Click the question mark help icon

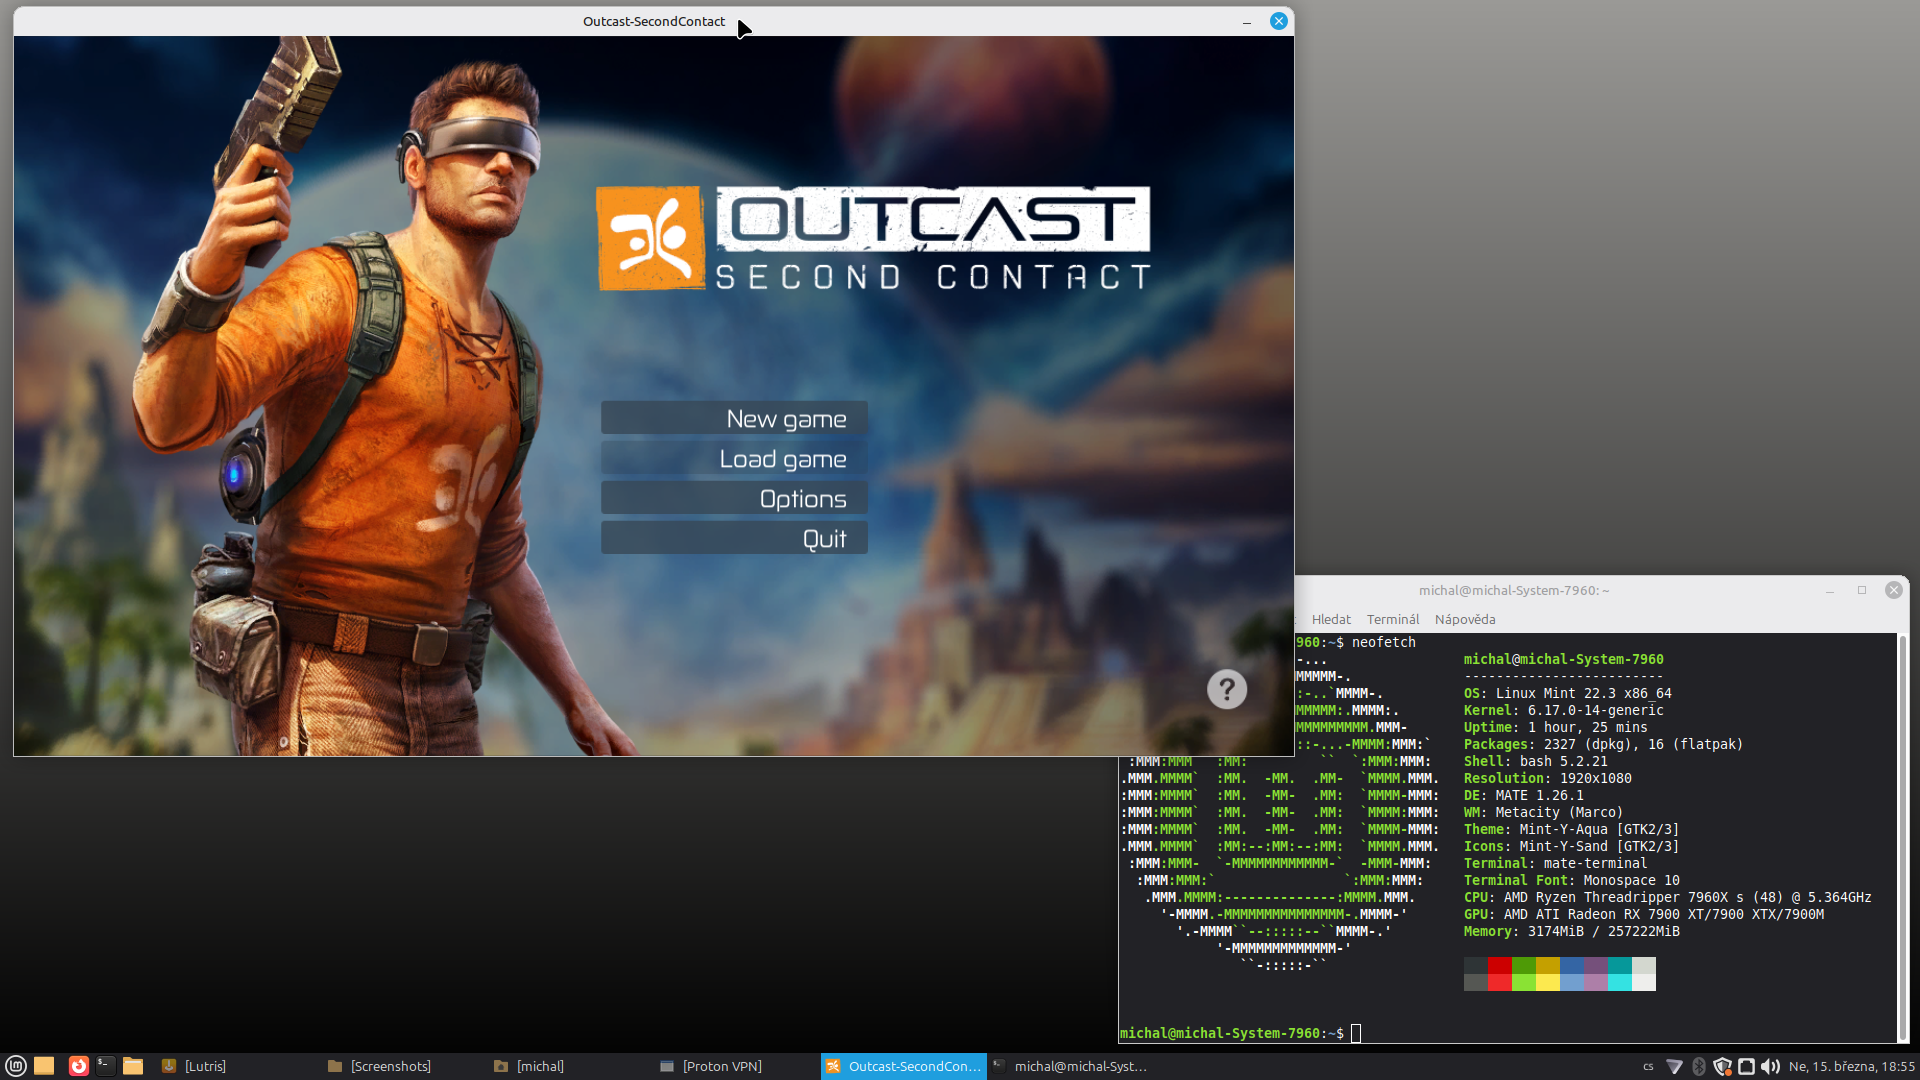pyautogui.click(x=1226, y=689)
